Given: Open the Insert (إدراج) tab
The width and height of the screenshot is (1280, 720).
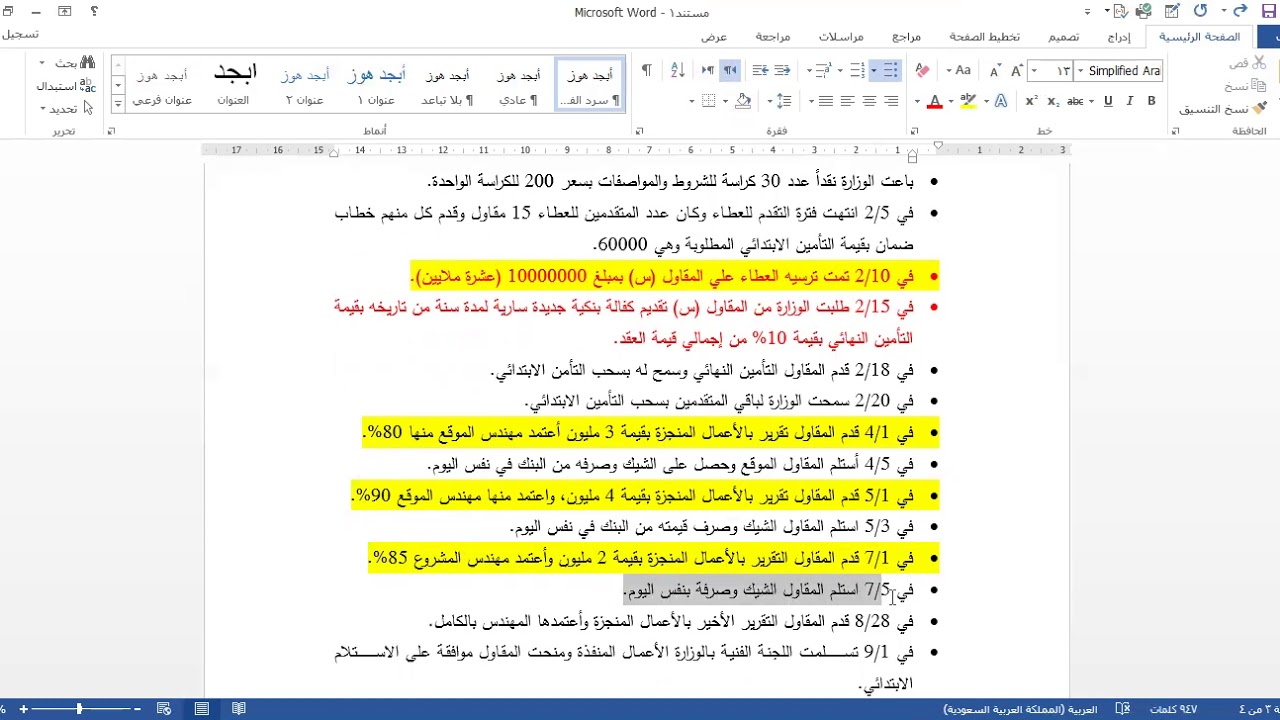Looking at the screenshot, I should point(1119,37).
